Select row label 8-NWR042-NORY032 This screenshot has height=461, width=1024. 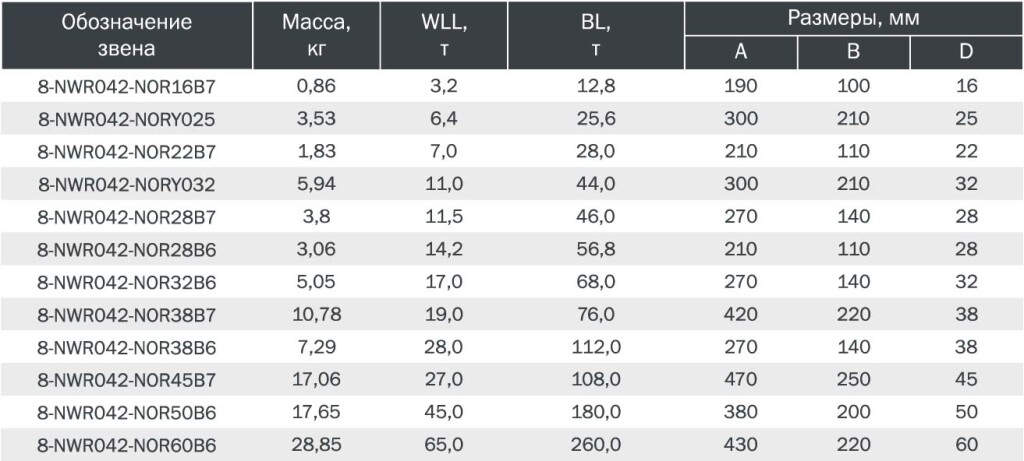[127, 185]
